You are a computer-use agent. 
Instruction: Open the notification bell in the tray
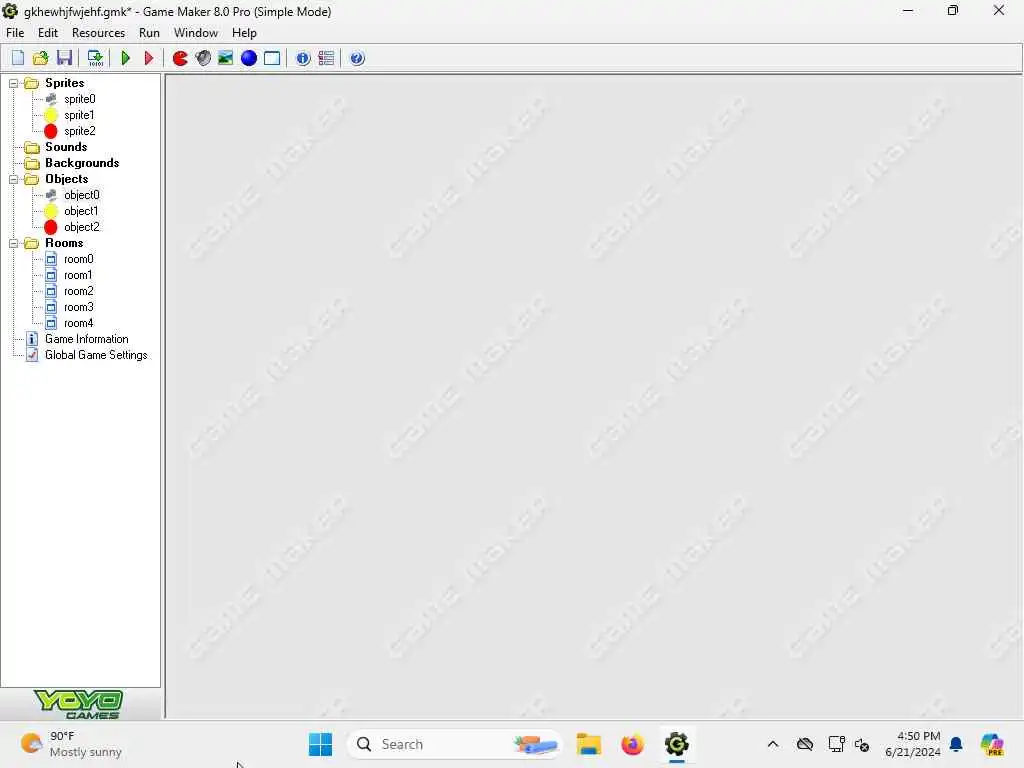coord(956,744)
